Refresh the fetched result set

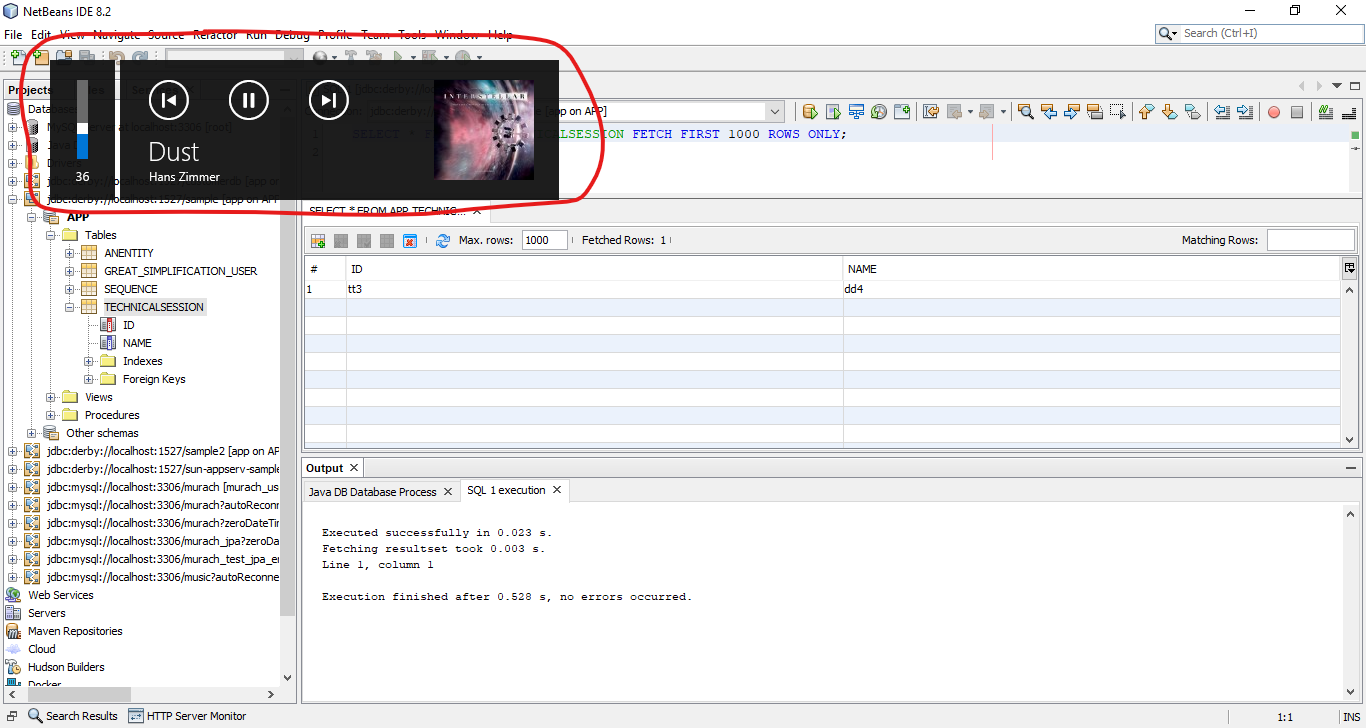tap(443, 240)
